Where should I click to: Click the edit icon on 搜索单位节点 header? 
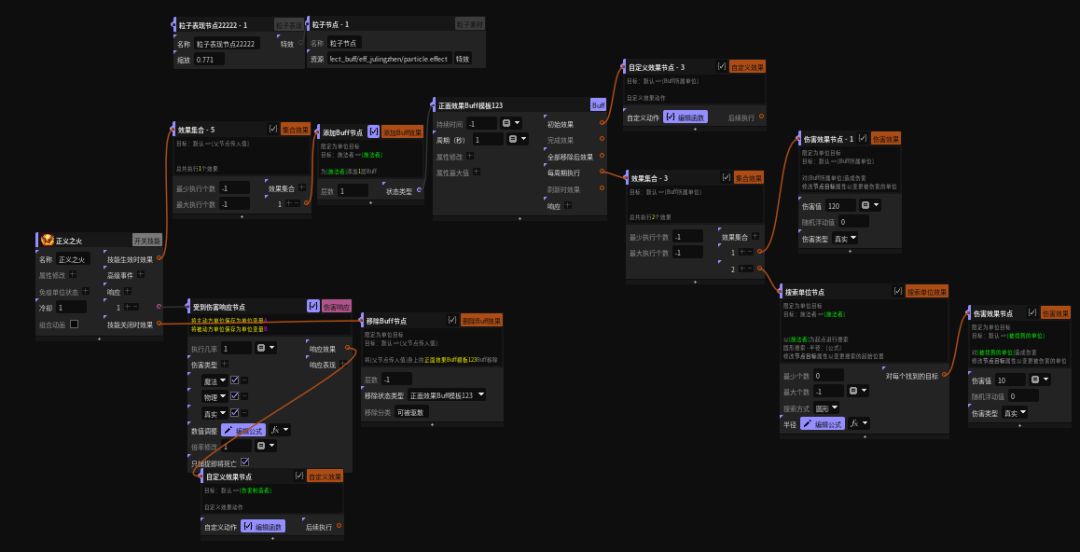897,292
